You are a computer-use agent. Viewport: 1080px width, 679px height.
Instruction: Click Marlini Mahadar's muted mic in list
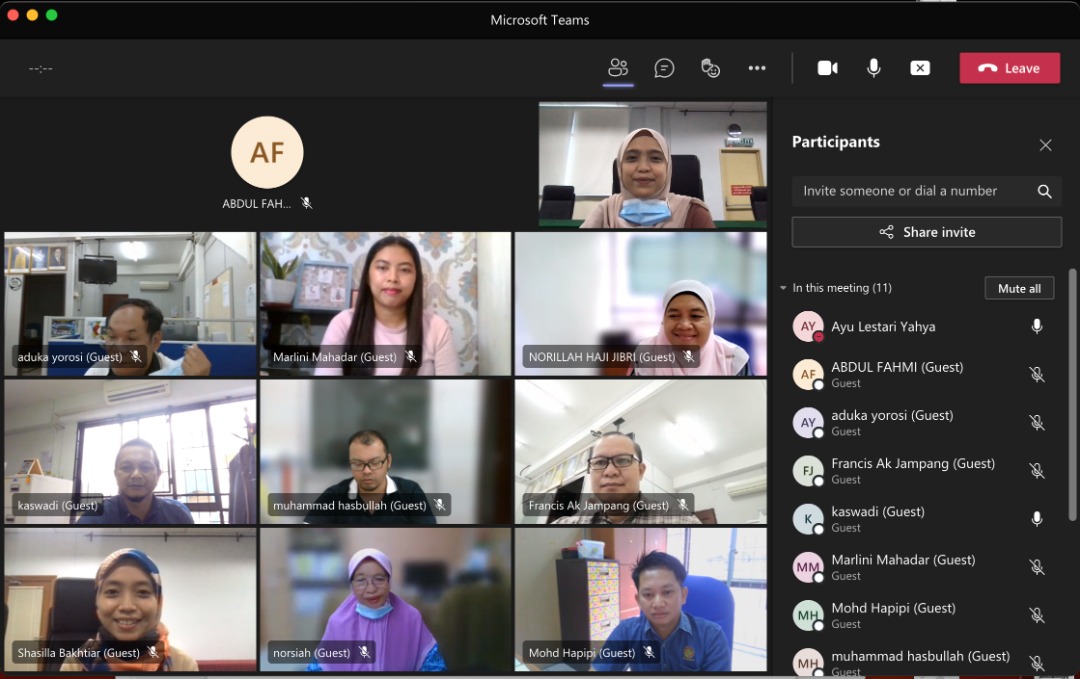1037,567
